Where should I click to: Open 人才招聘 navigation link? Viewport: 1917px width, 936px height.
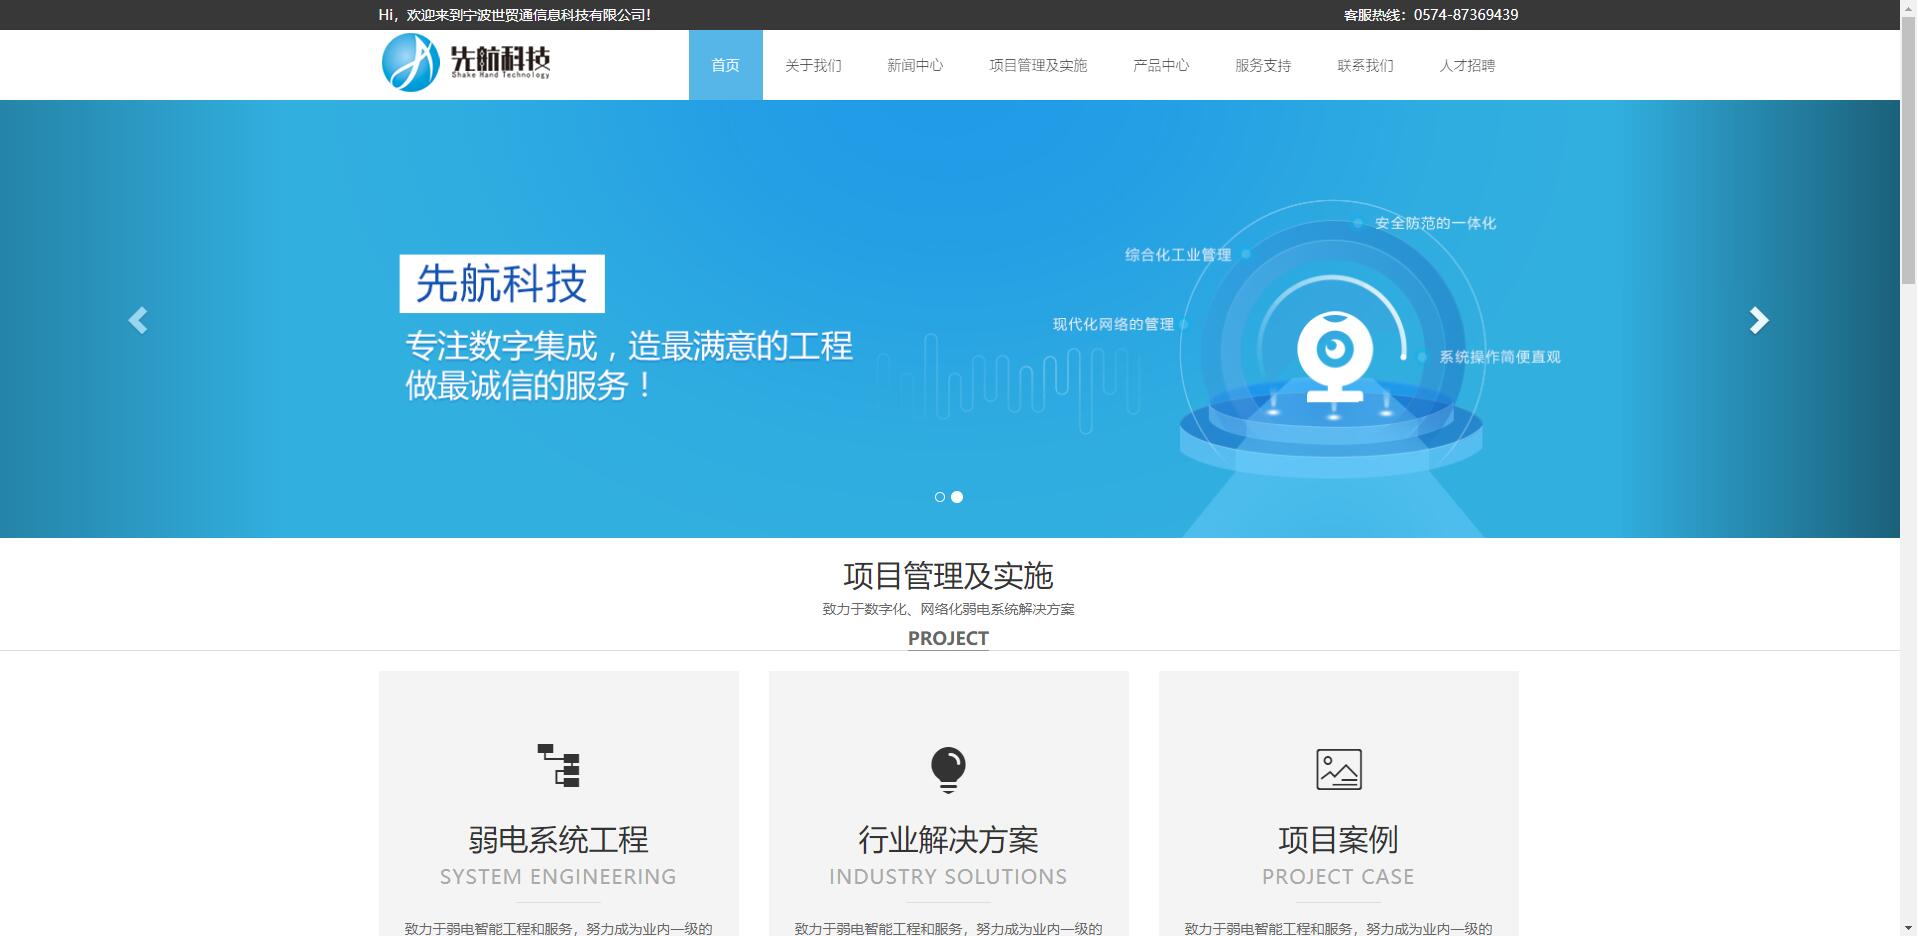[x=1467, y=65]
